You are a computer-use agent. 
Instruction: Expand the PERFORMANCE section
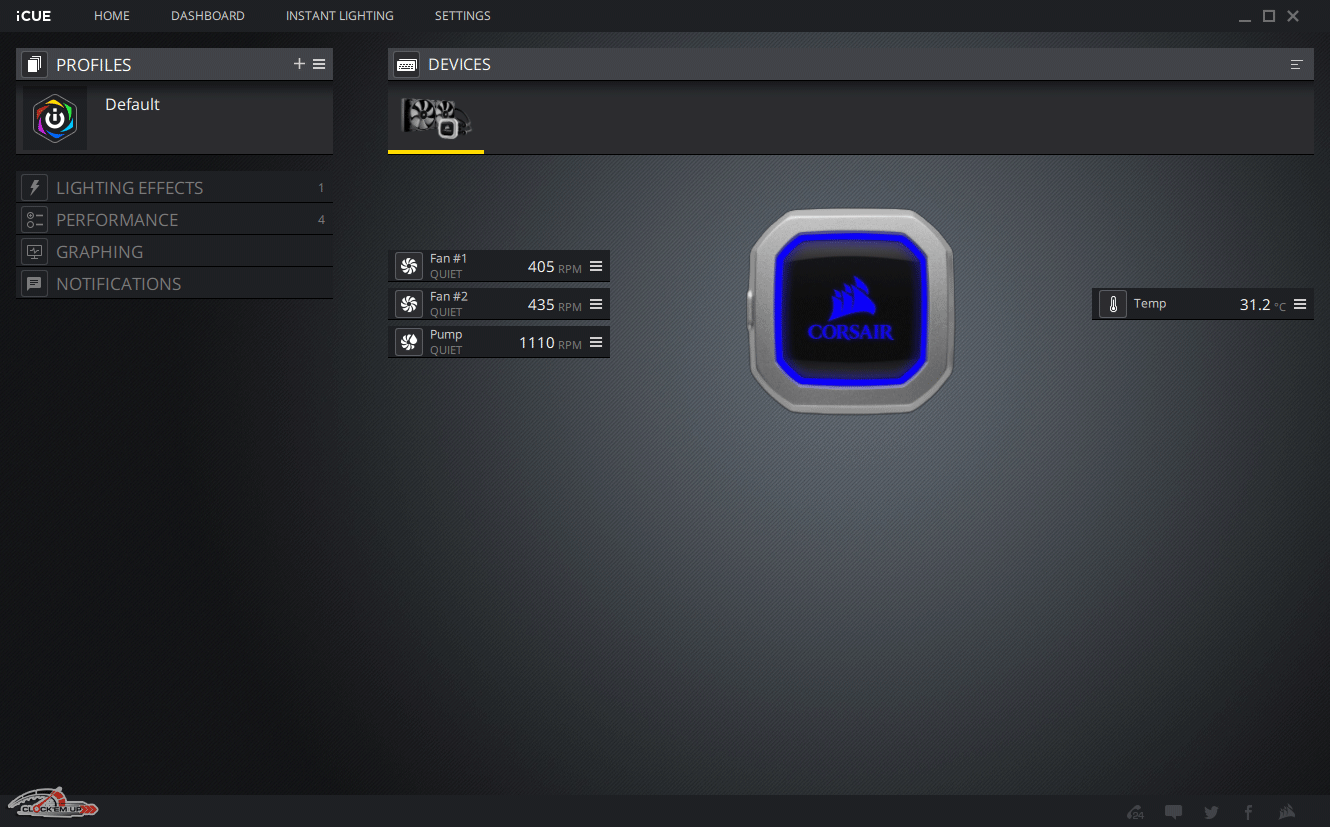coord(174,219)
